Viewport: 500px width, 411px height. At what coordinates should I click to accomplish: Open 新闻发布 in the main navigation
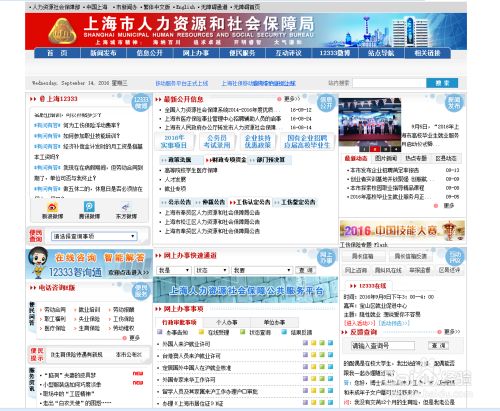103,53
